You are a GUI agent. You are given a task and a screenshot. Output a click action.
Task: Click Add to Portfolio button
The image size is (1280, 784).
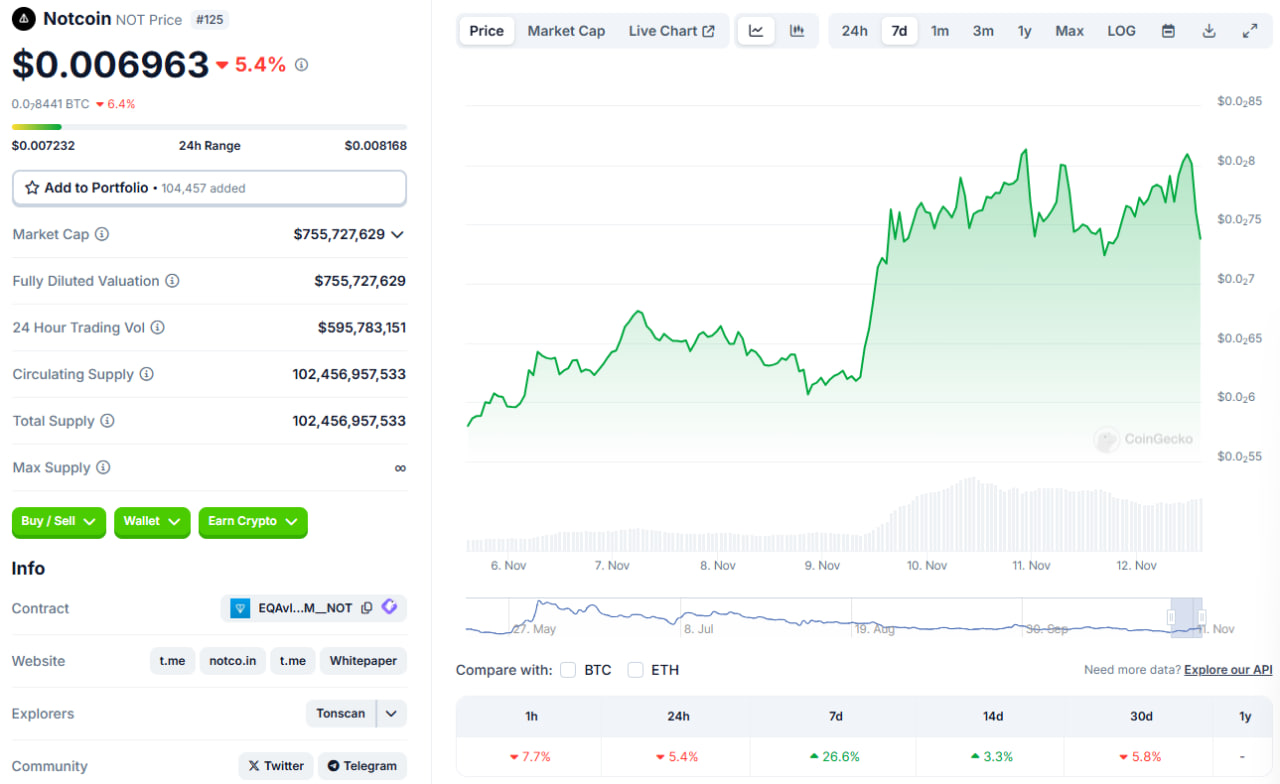point(209,188)
